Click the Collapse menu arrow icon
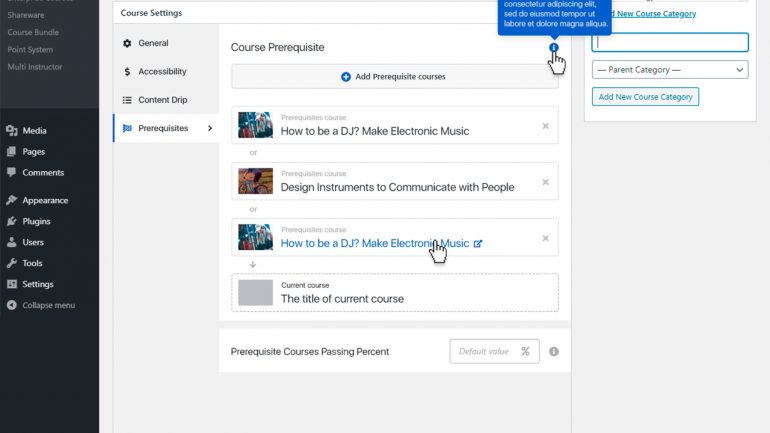The height and width of the screenshot is (433, 770). click(12, 305)
